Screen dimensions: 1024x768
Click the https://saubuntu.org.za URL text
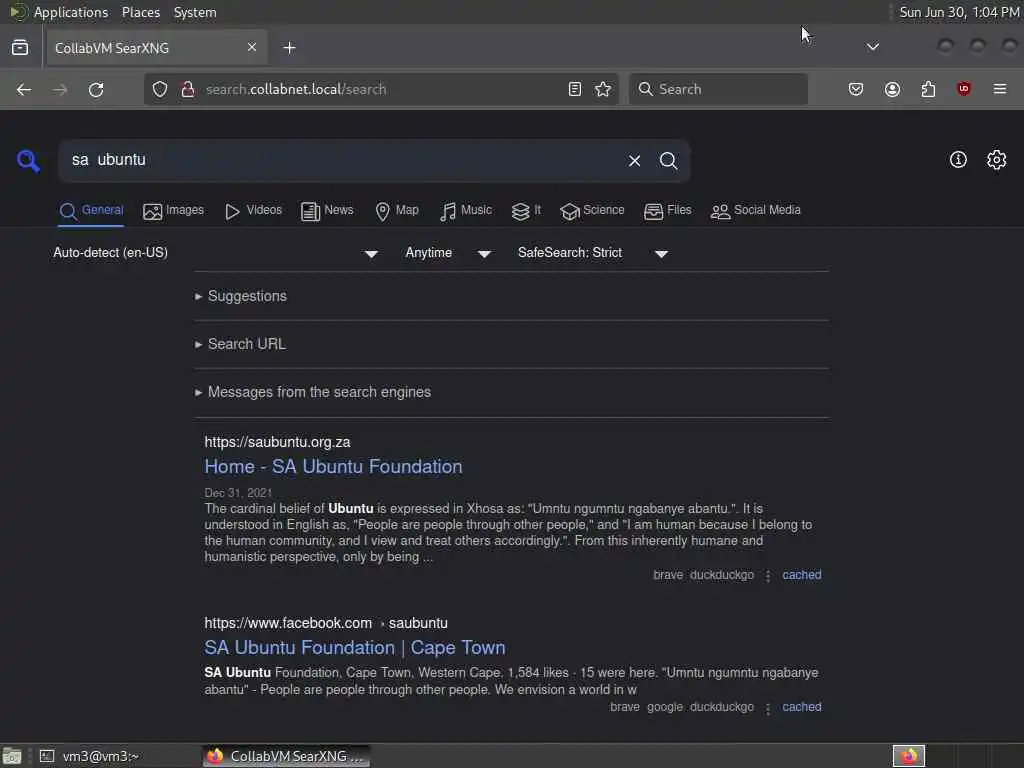(x=278, y=442)
